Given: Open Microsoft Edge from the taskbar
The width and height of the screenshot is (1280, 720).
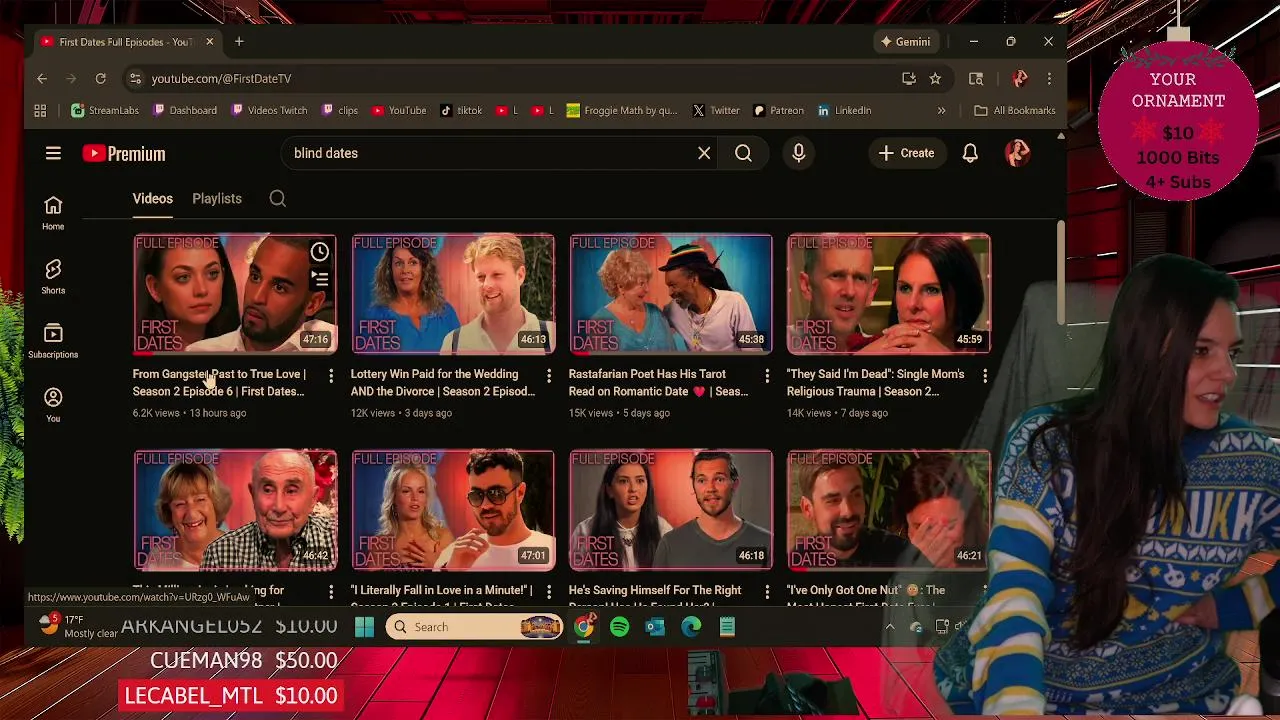Looking at the screenshot, I should click(691, 627).
